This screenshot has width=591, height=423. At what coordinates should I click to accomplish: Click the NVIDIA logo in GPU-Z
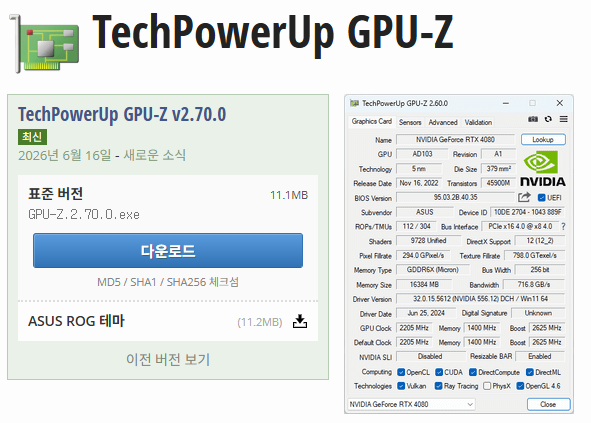pos(543,169)
